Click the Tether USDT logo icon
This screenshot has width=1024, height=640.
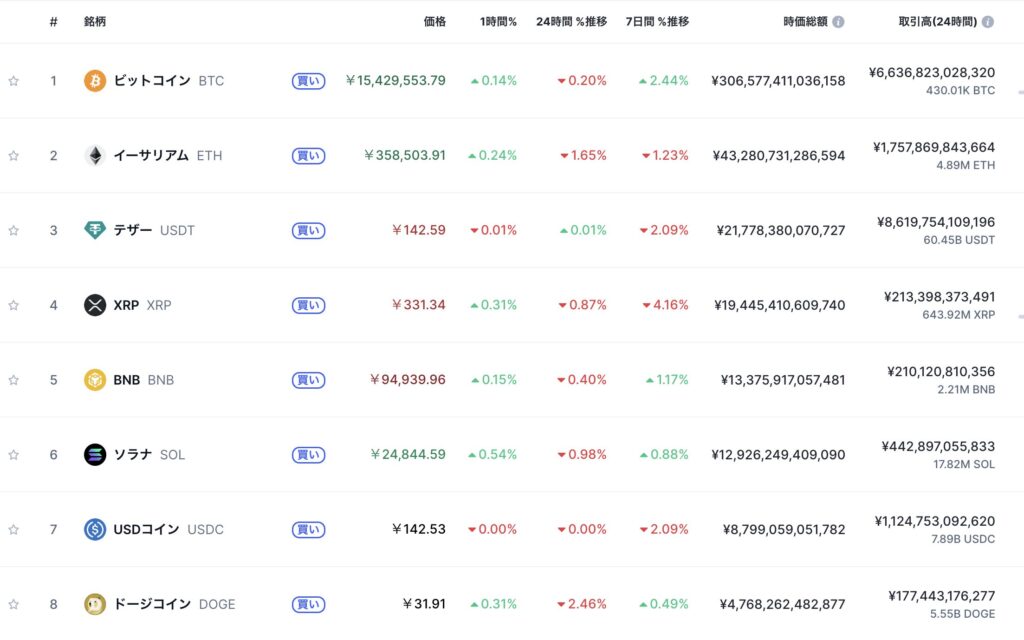95,230
